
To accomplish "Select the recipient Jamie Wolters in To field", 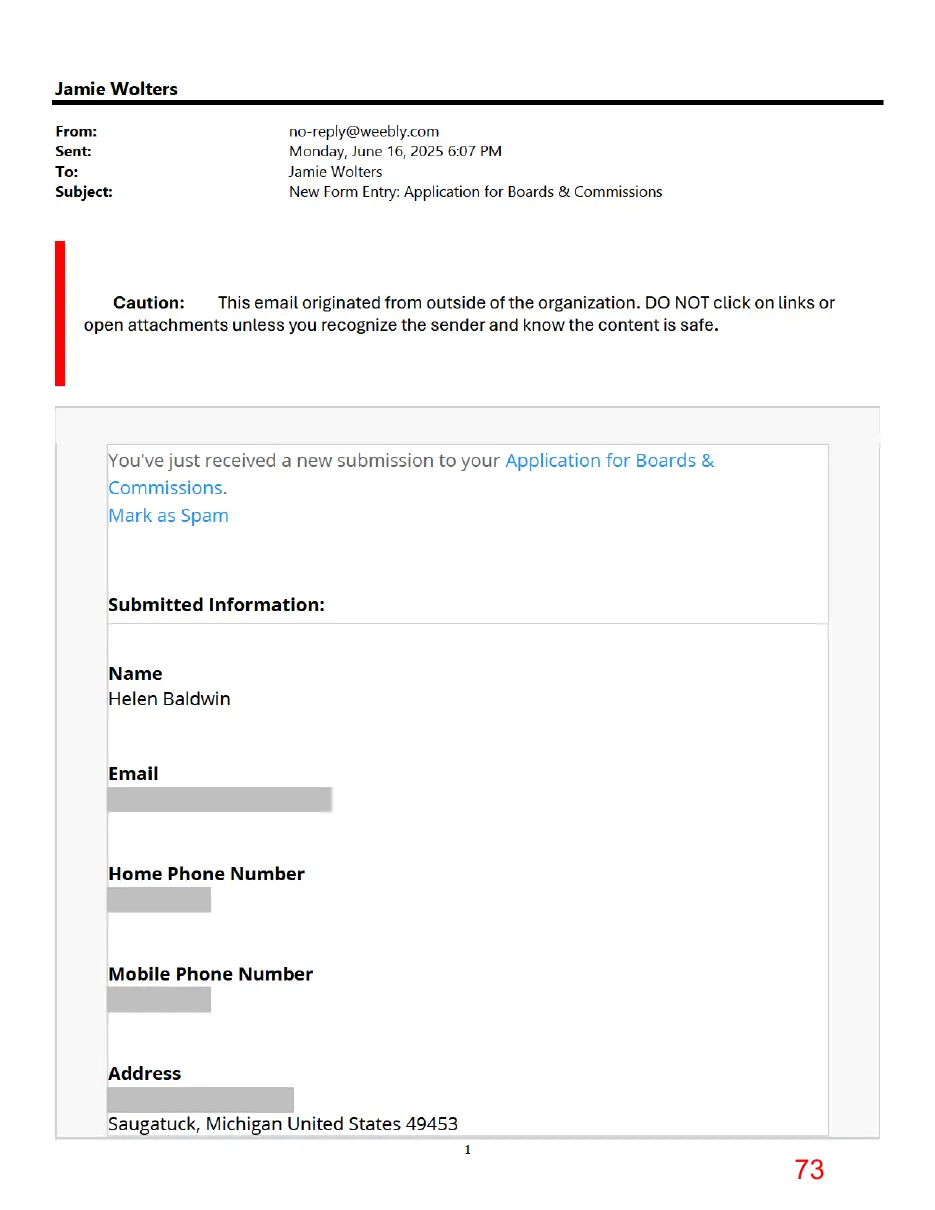I will (x=335, y=171).
